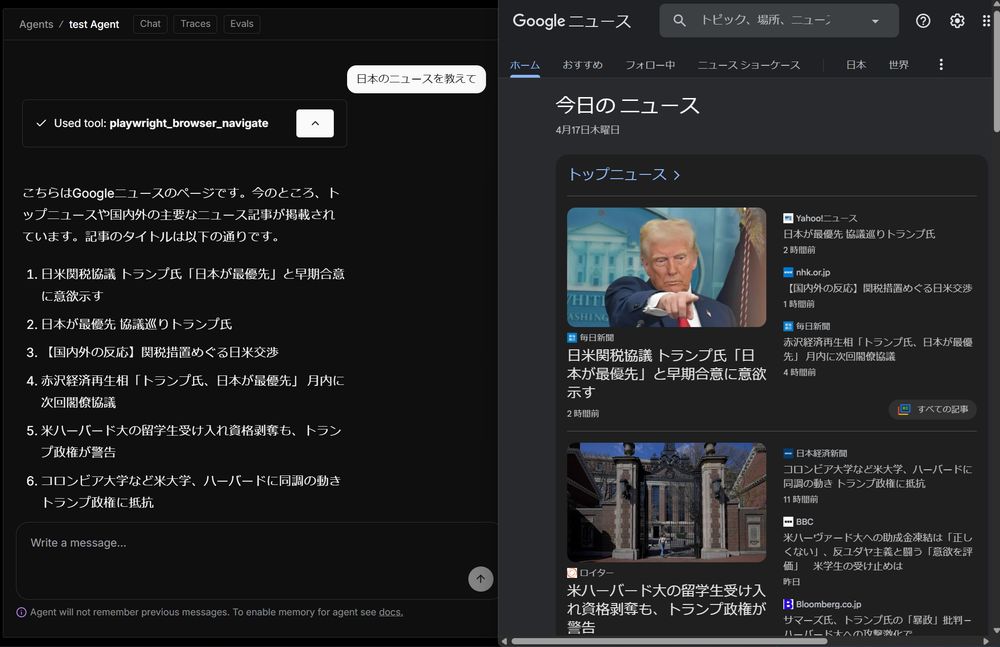Screen dimensions: 1000x647
Task: Open the トップニュース heading link
Action: coord(624,174)
